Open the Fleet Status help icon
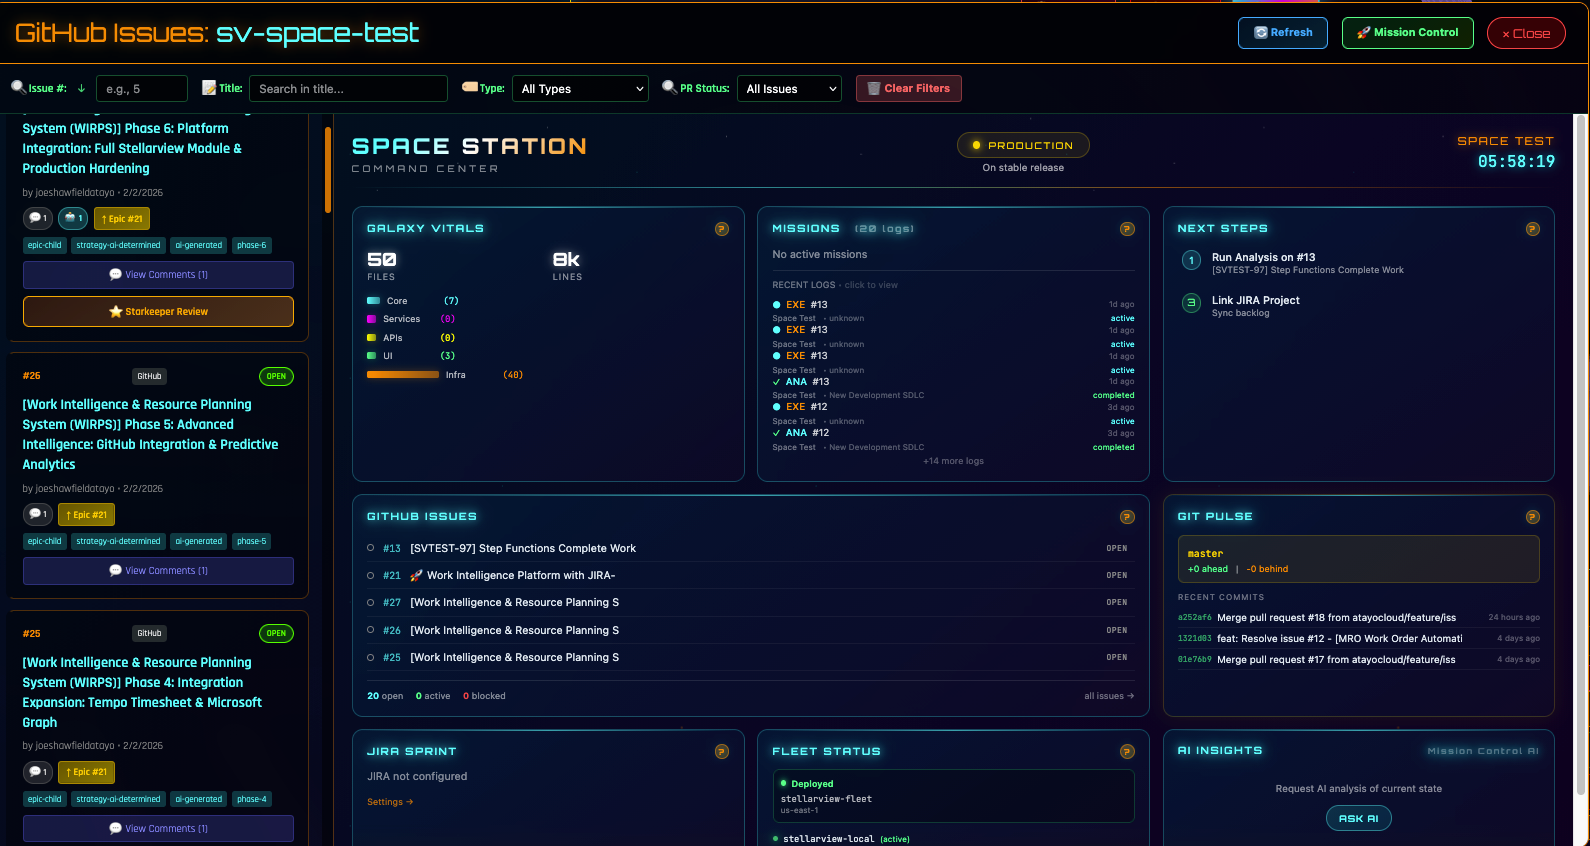Viewport: 1590px width, 846px height. point(1127,752)
